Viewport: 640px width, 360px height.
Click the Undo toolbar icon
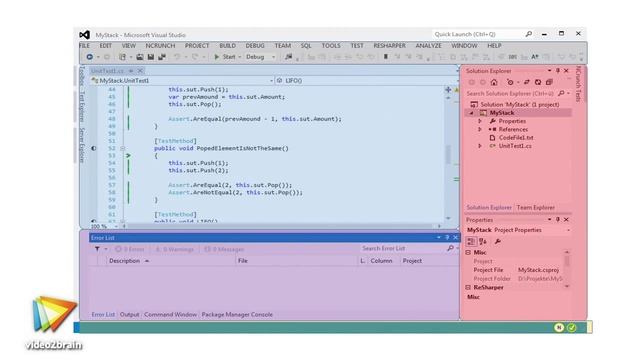177,57
